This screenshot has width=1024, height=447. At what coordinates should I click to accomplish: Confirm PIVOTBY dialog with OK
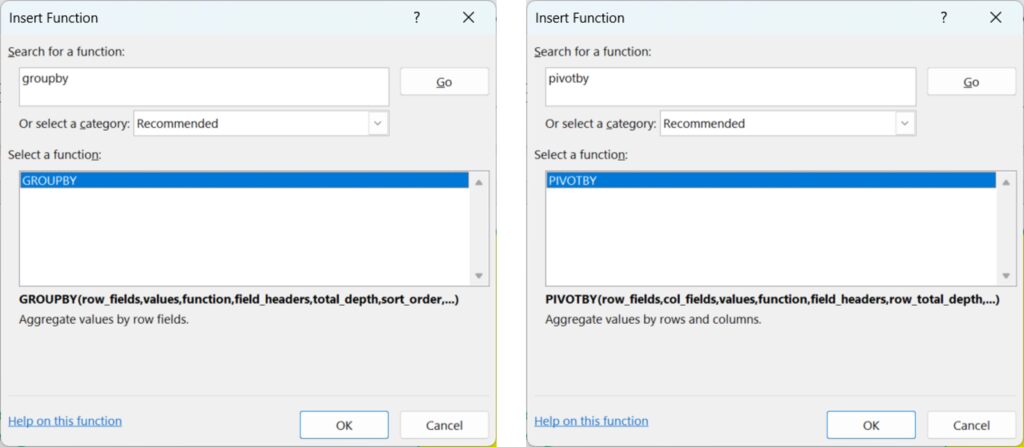coord(871,425)
